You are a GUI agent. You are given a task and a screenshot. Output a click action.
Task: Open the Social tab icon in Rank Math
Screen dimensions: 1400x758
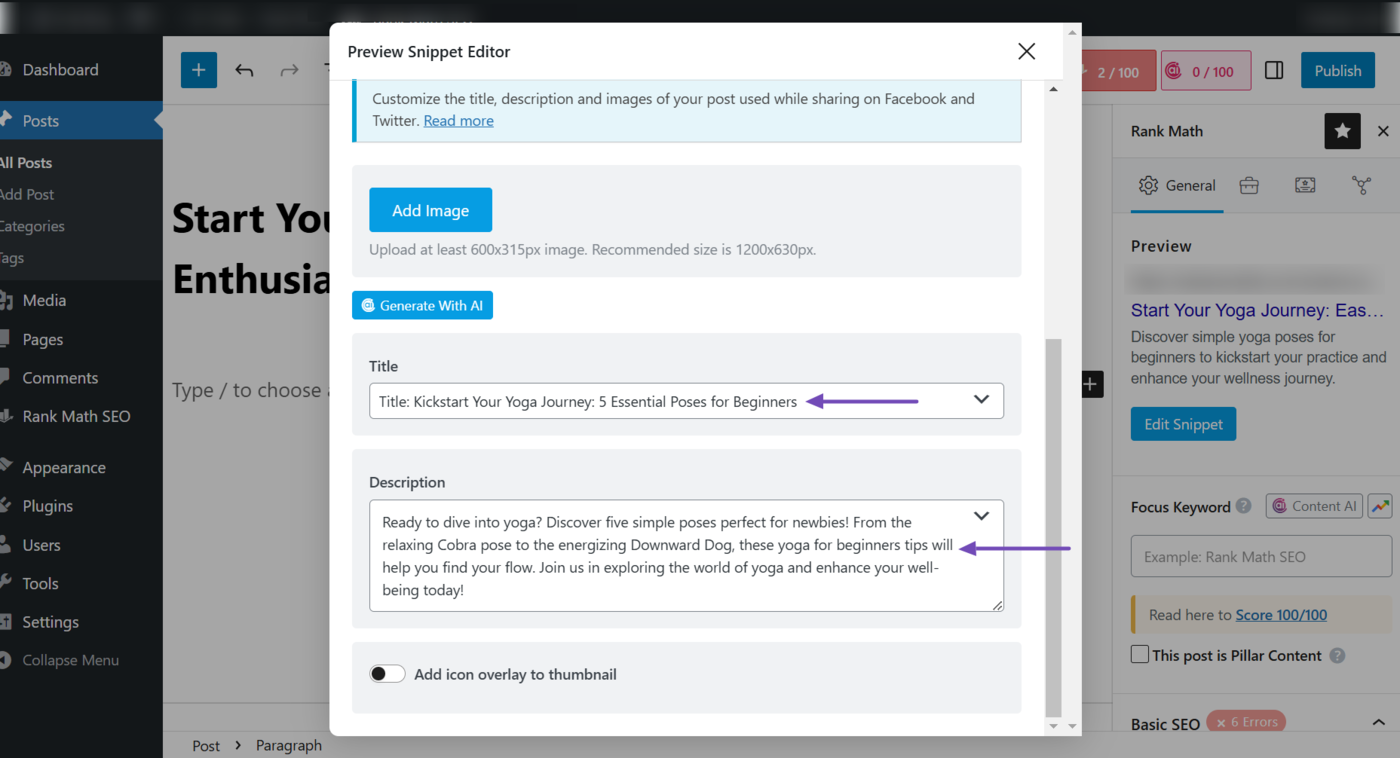coord(1361,185)
